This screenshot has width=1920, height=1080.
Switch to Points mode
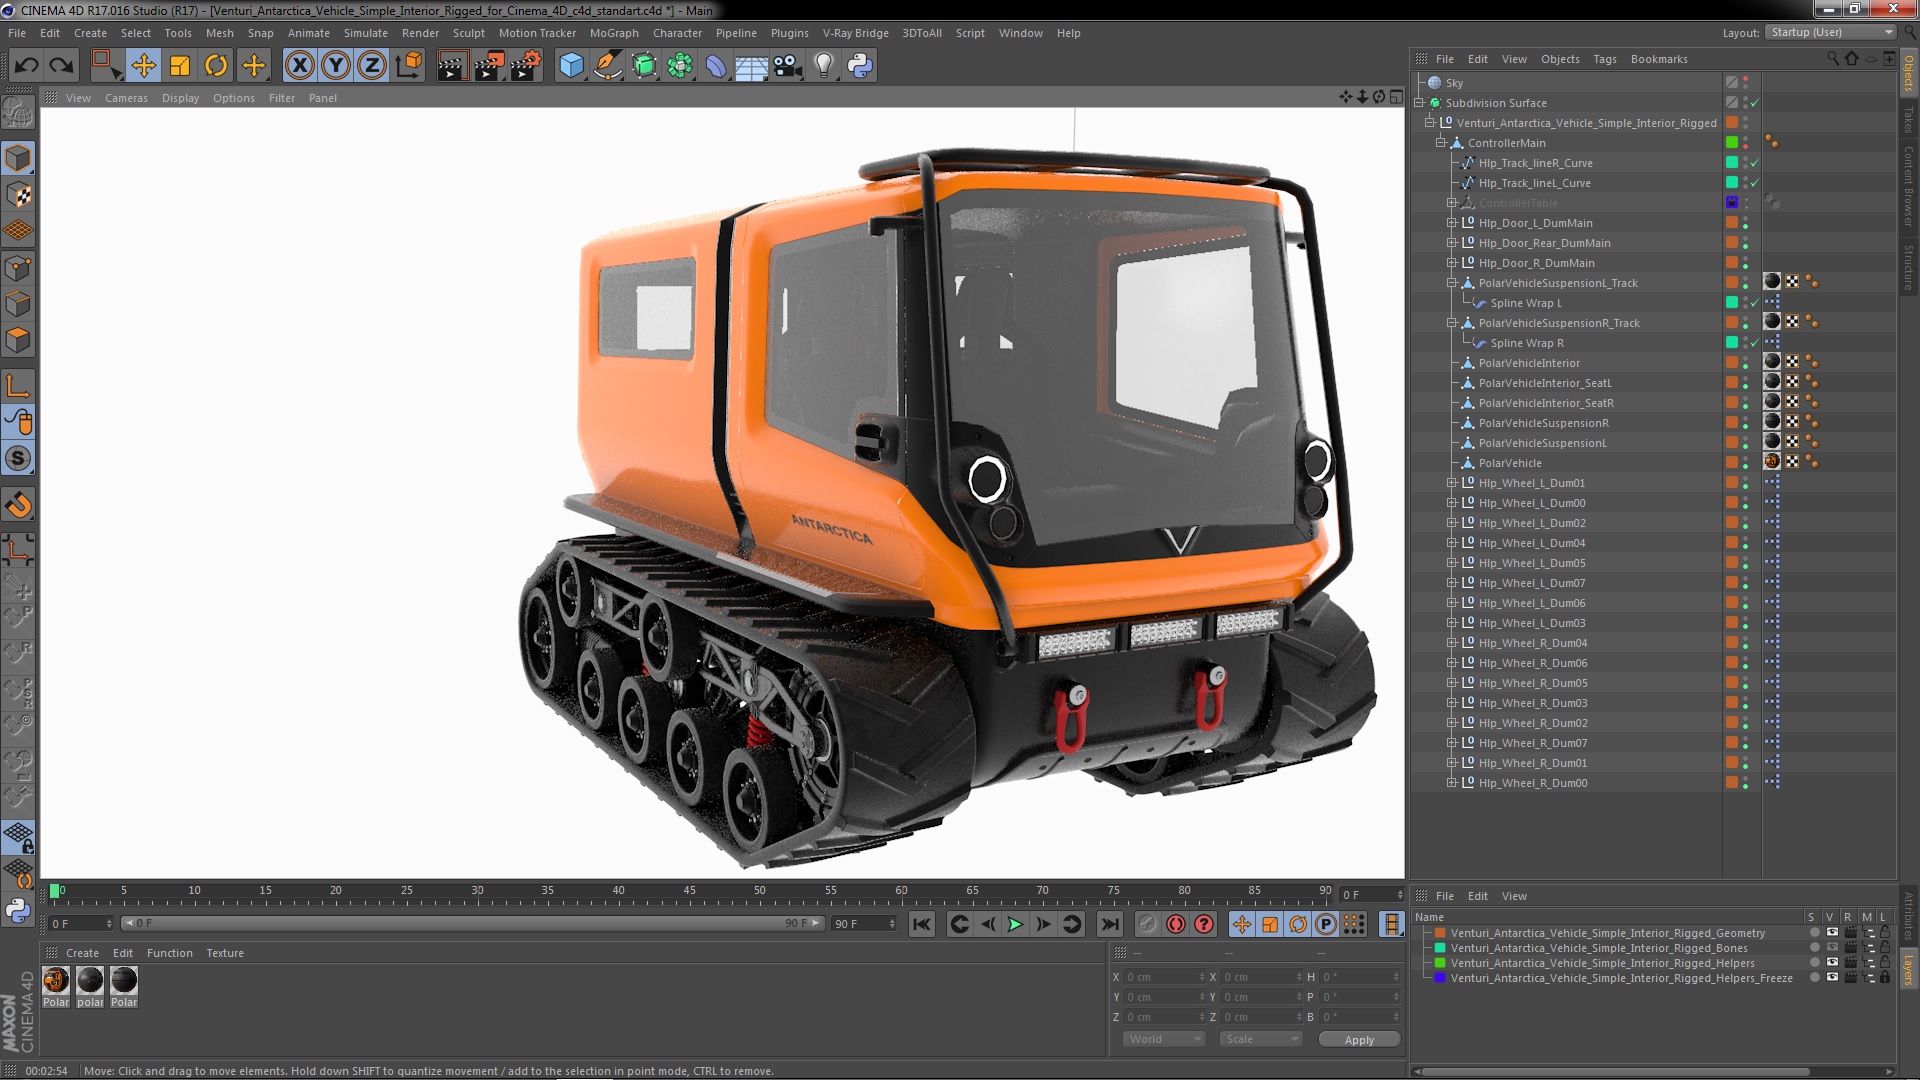pyautogui.click(x=18, y=268)
